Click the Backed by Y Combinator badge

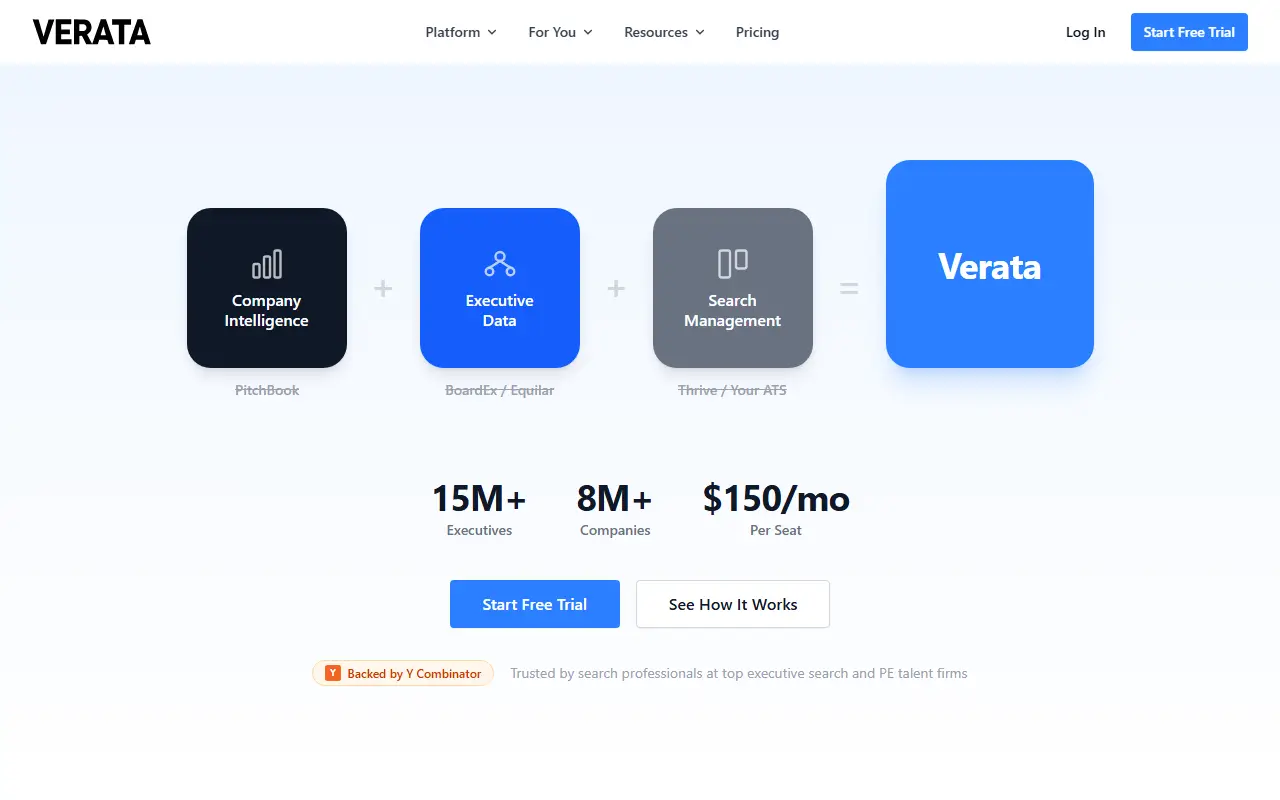click(x=403, y=674)
